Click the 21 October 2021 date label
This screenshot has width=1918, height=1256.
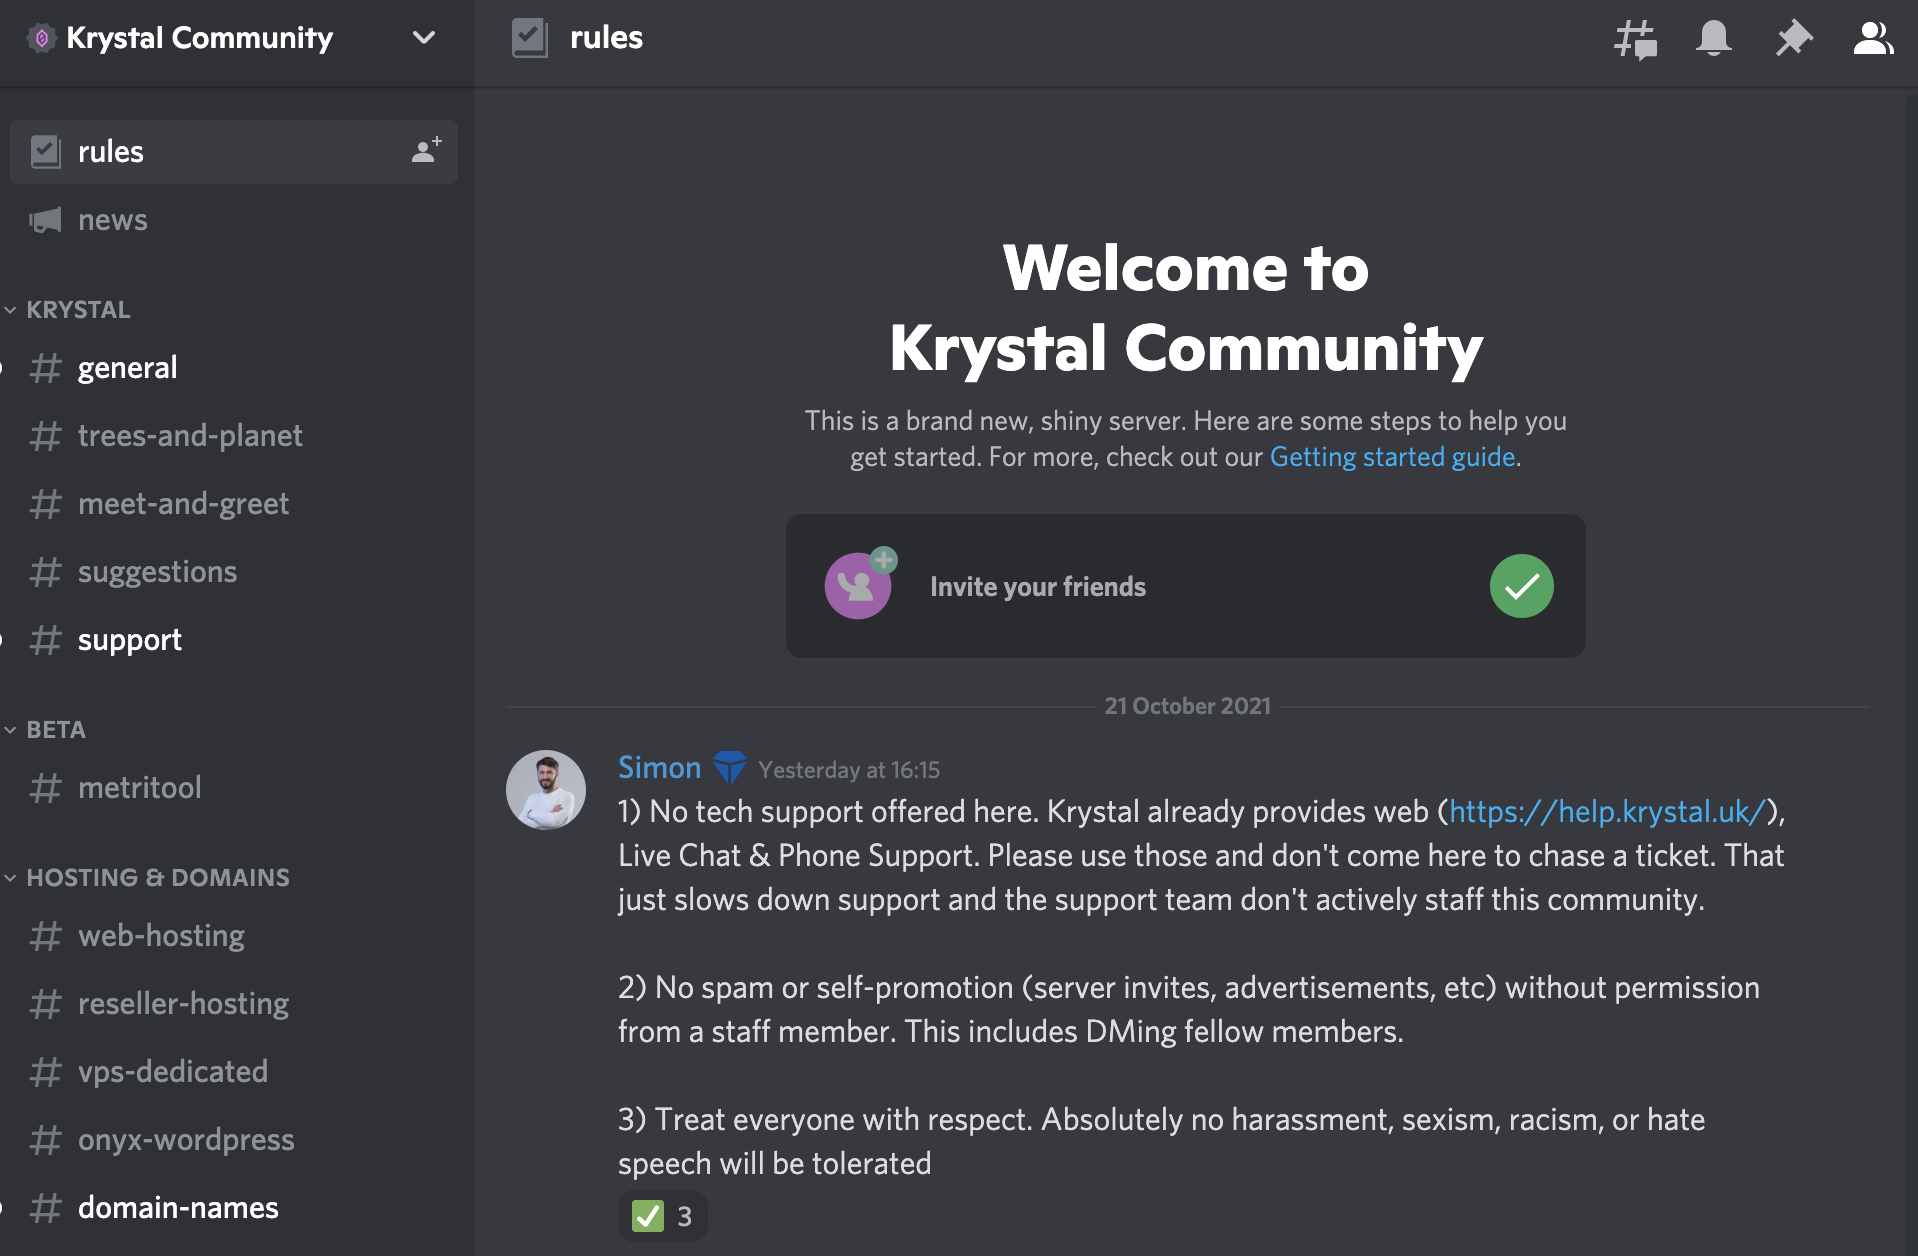[x=1187, y=706]
